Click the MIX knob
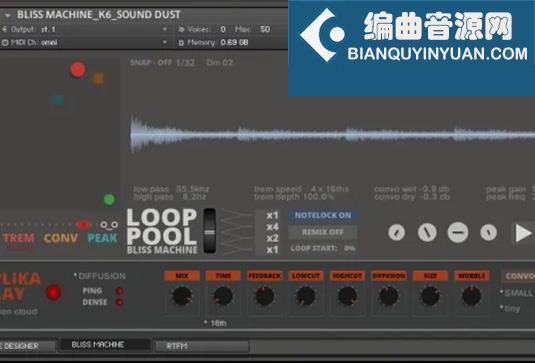Screen dimensions: 535x363 tap(182, 296)
